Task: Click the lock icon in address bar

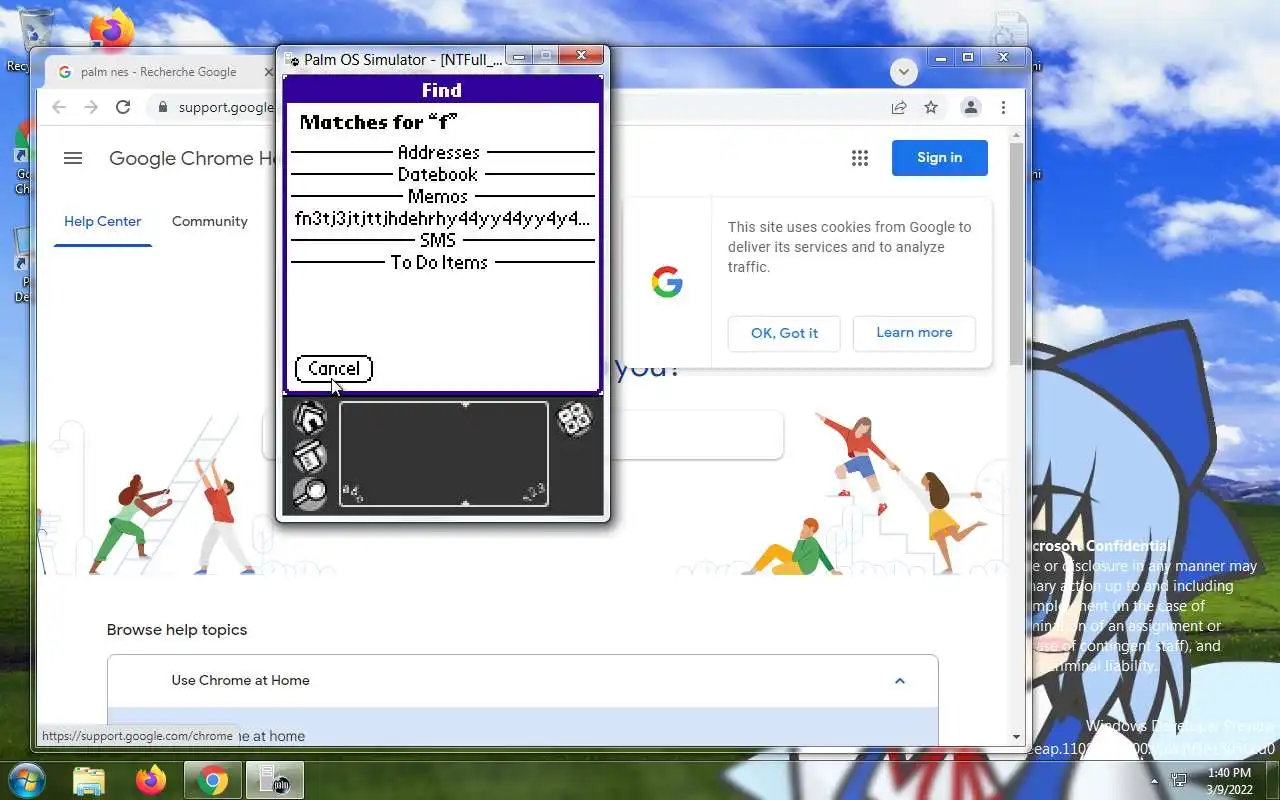Action: click(x=163, y=107)
